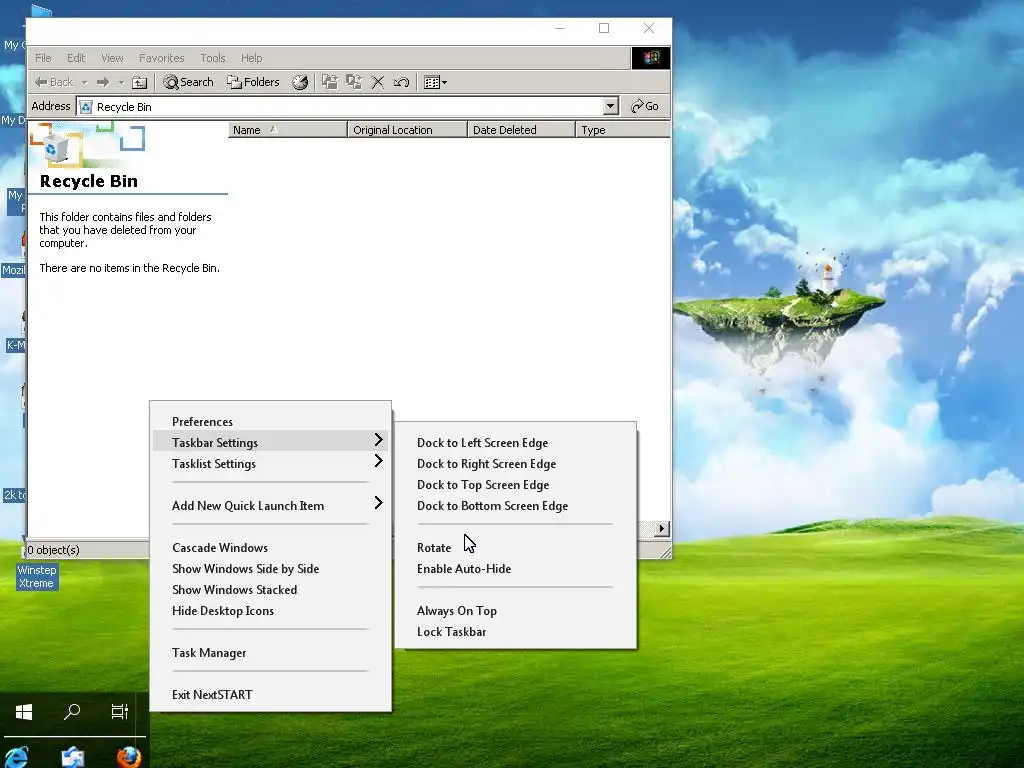Sort by Date Deleted column header
The height and width of the screenshot is (768, 1024).
click(x=521, y=130)
